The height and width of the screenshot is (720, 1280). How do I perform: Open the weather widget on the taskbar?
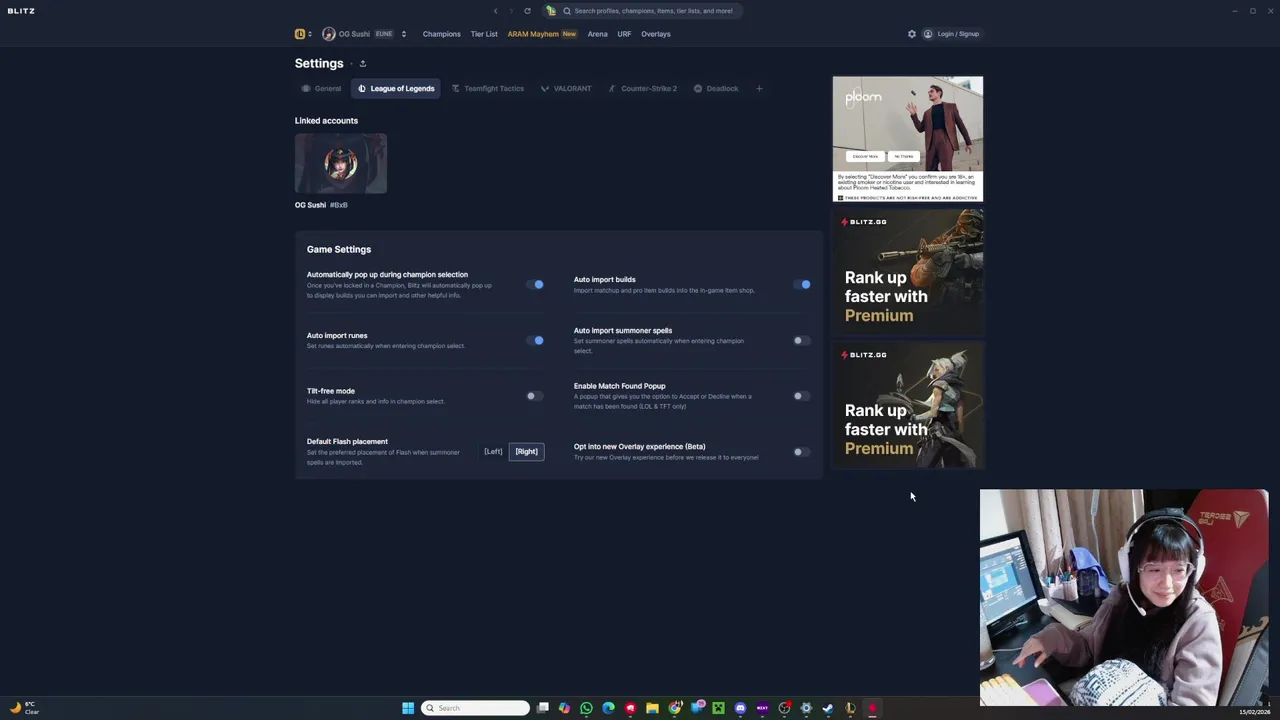click(x=23, y=708)
